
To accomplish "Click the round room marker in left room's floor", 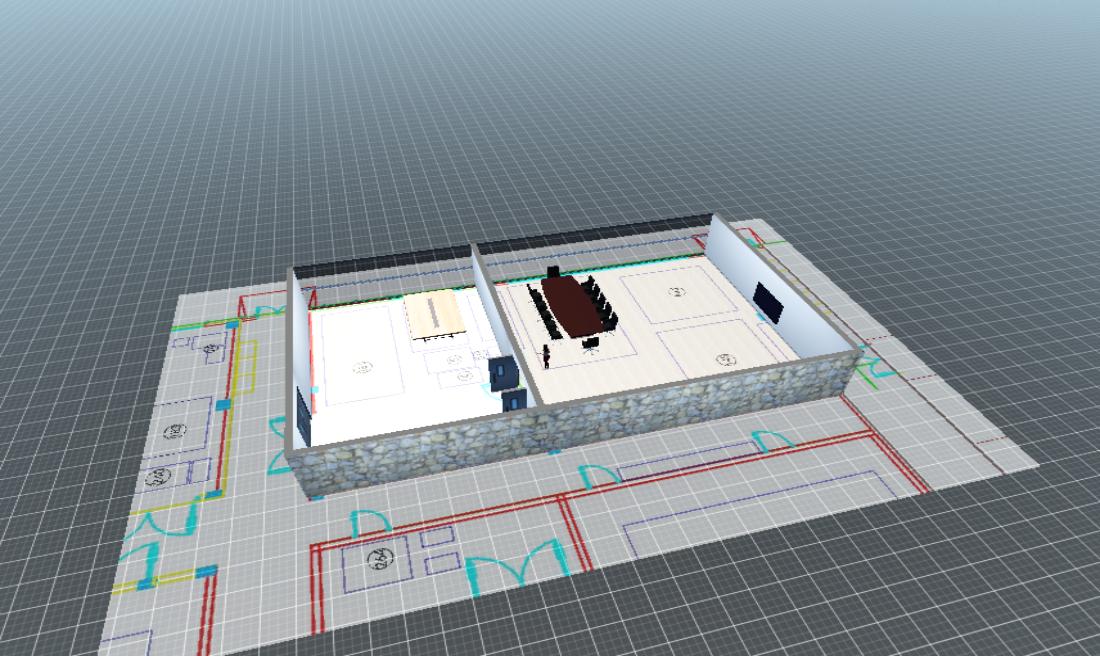I will pos(362,367).
